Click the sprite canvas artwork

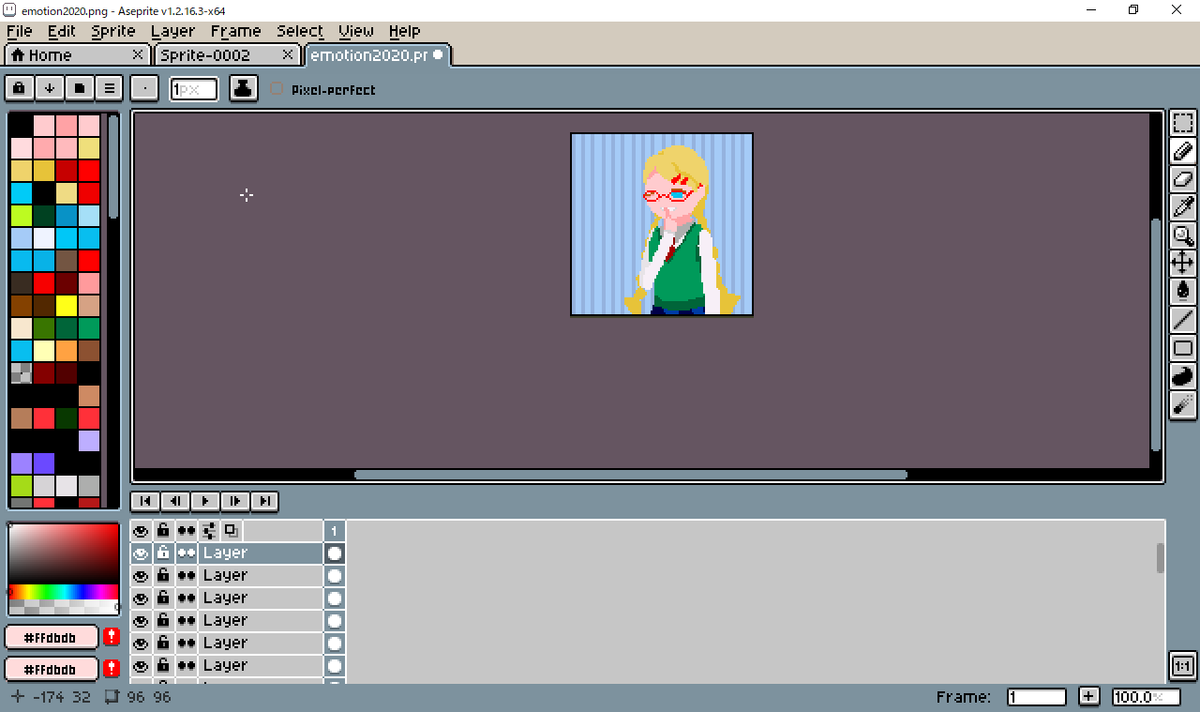click(662, 224)
